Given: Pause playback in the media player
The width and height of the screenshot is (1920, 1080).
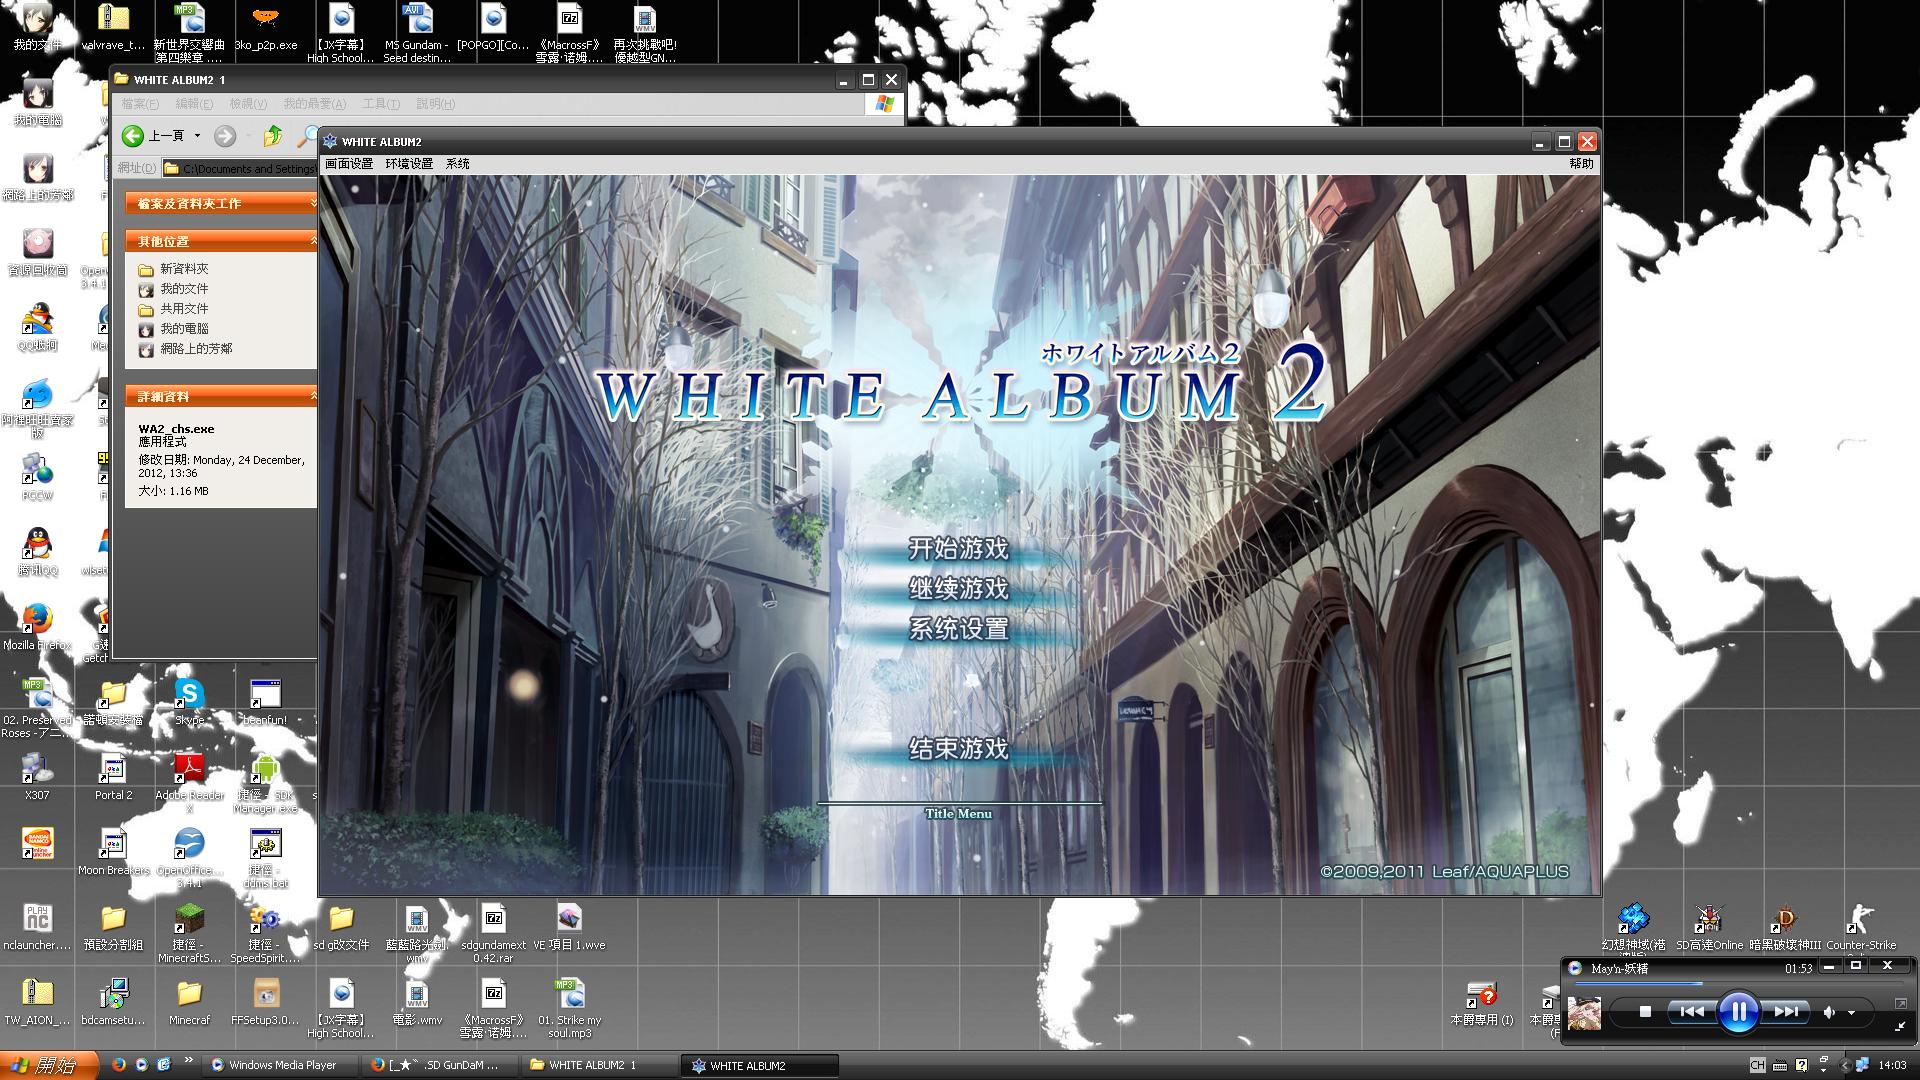Looking at the screenshot, I should click(x=1738, y=1012).
